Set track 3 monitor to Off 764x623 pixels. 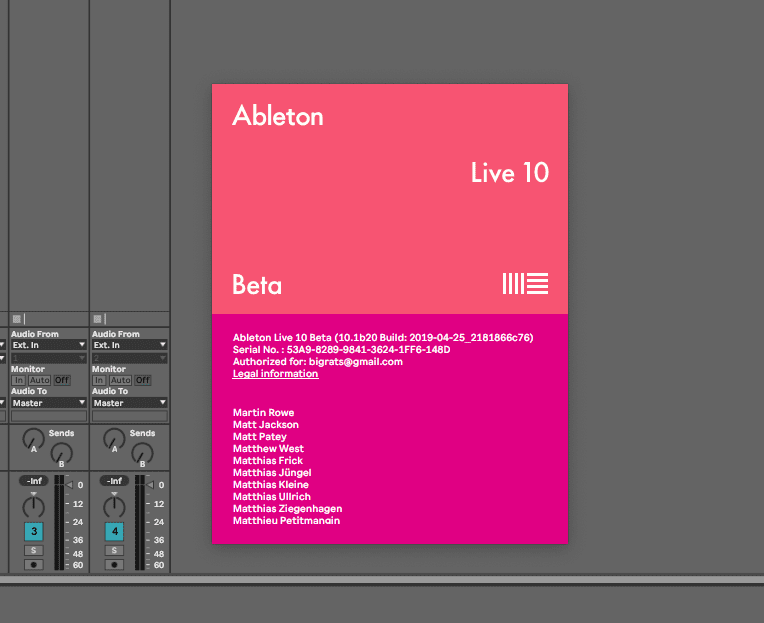click(x=62, y=380)
